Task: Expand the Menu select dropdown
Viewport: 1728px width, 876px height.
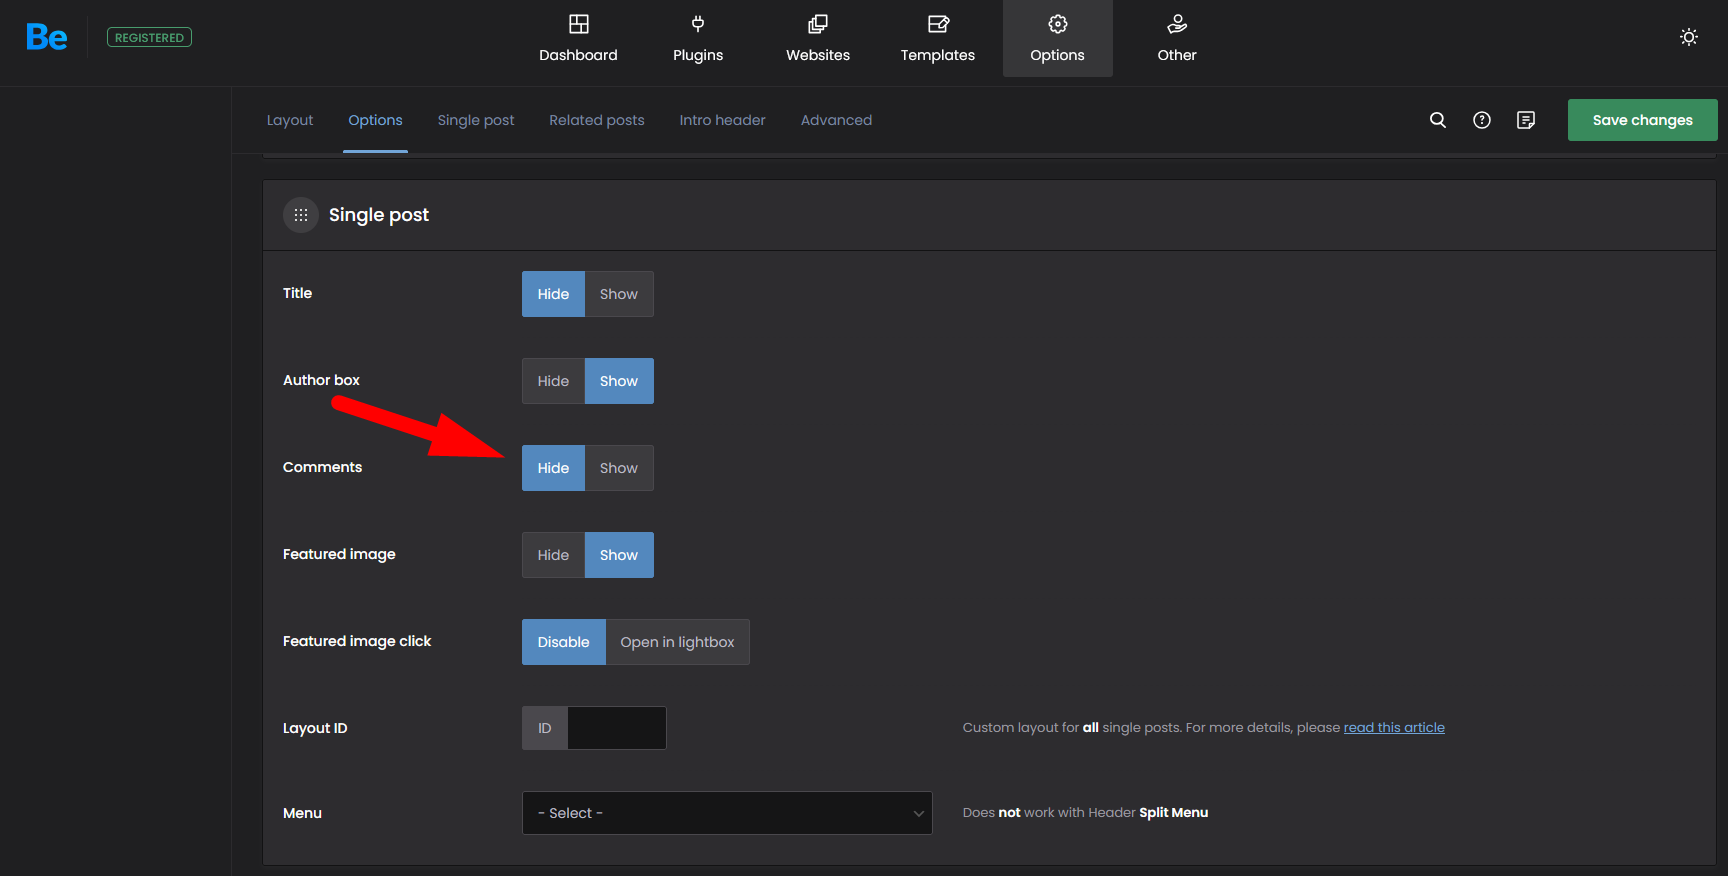Action: point(727,813)
